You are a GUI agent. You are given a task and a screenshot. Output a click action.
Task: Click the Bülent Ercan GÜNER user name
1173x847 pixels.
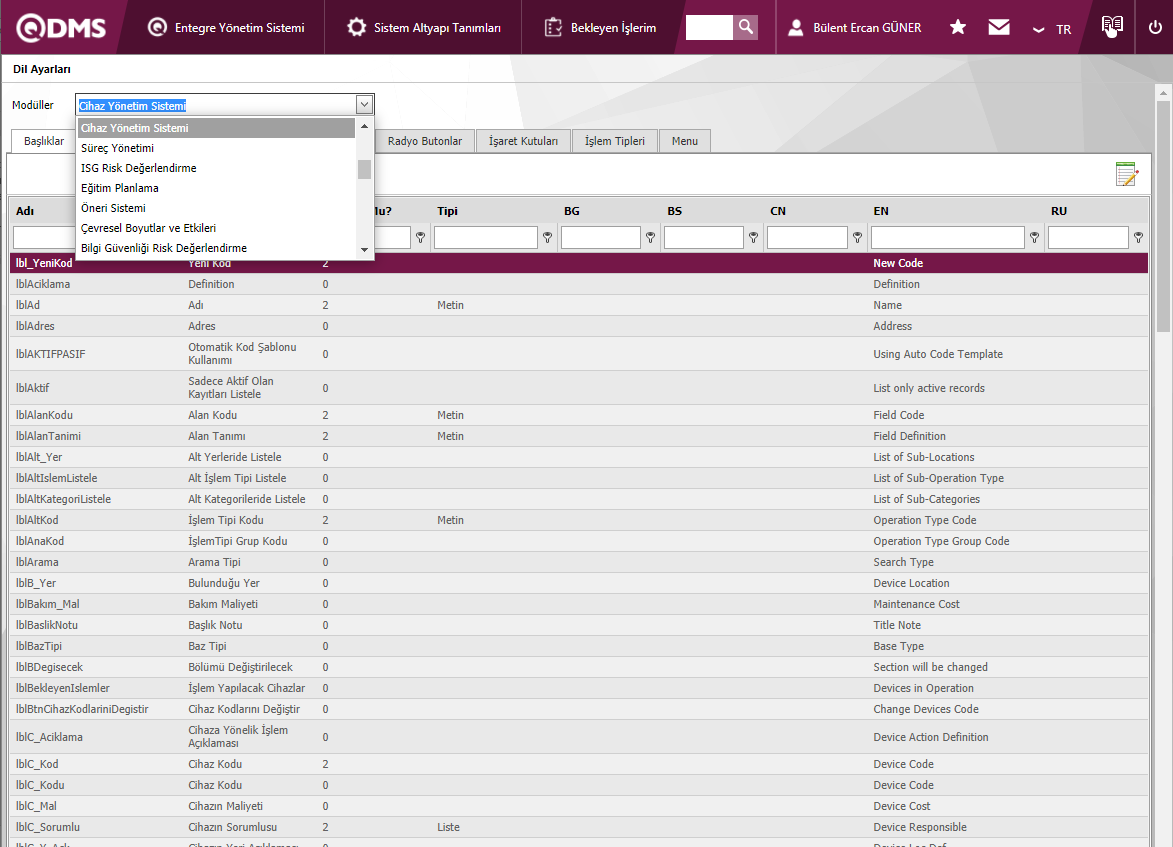click(867, 28)
